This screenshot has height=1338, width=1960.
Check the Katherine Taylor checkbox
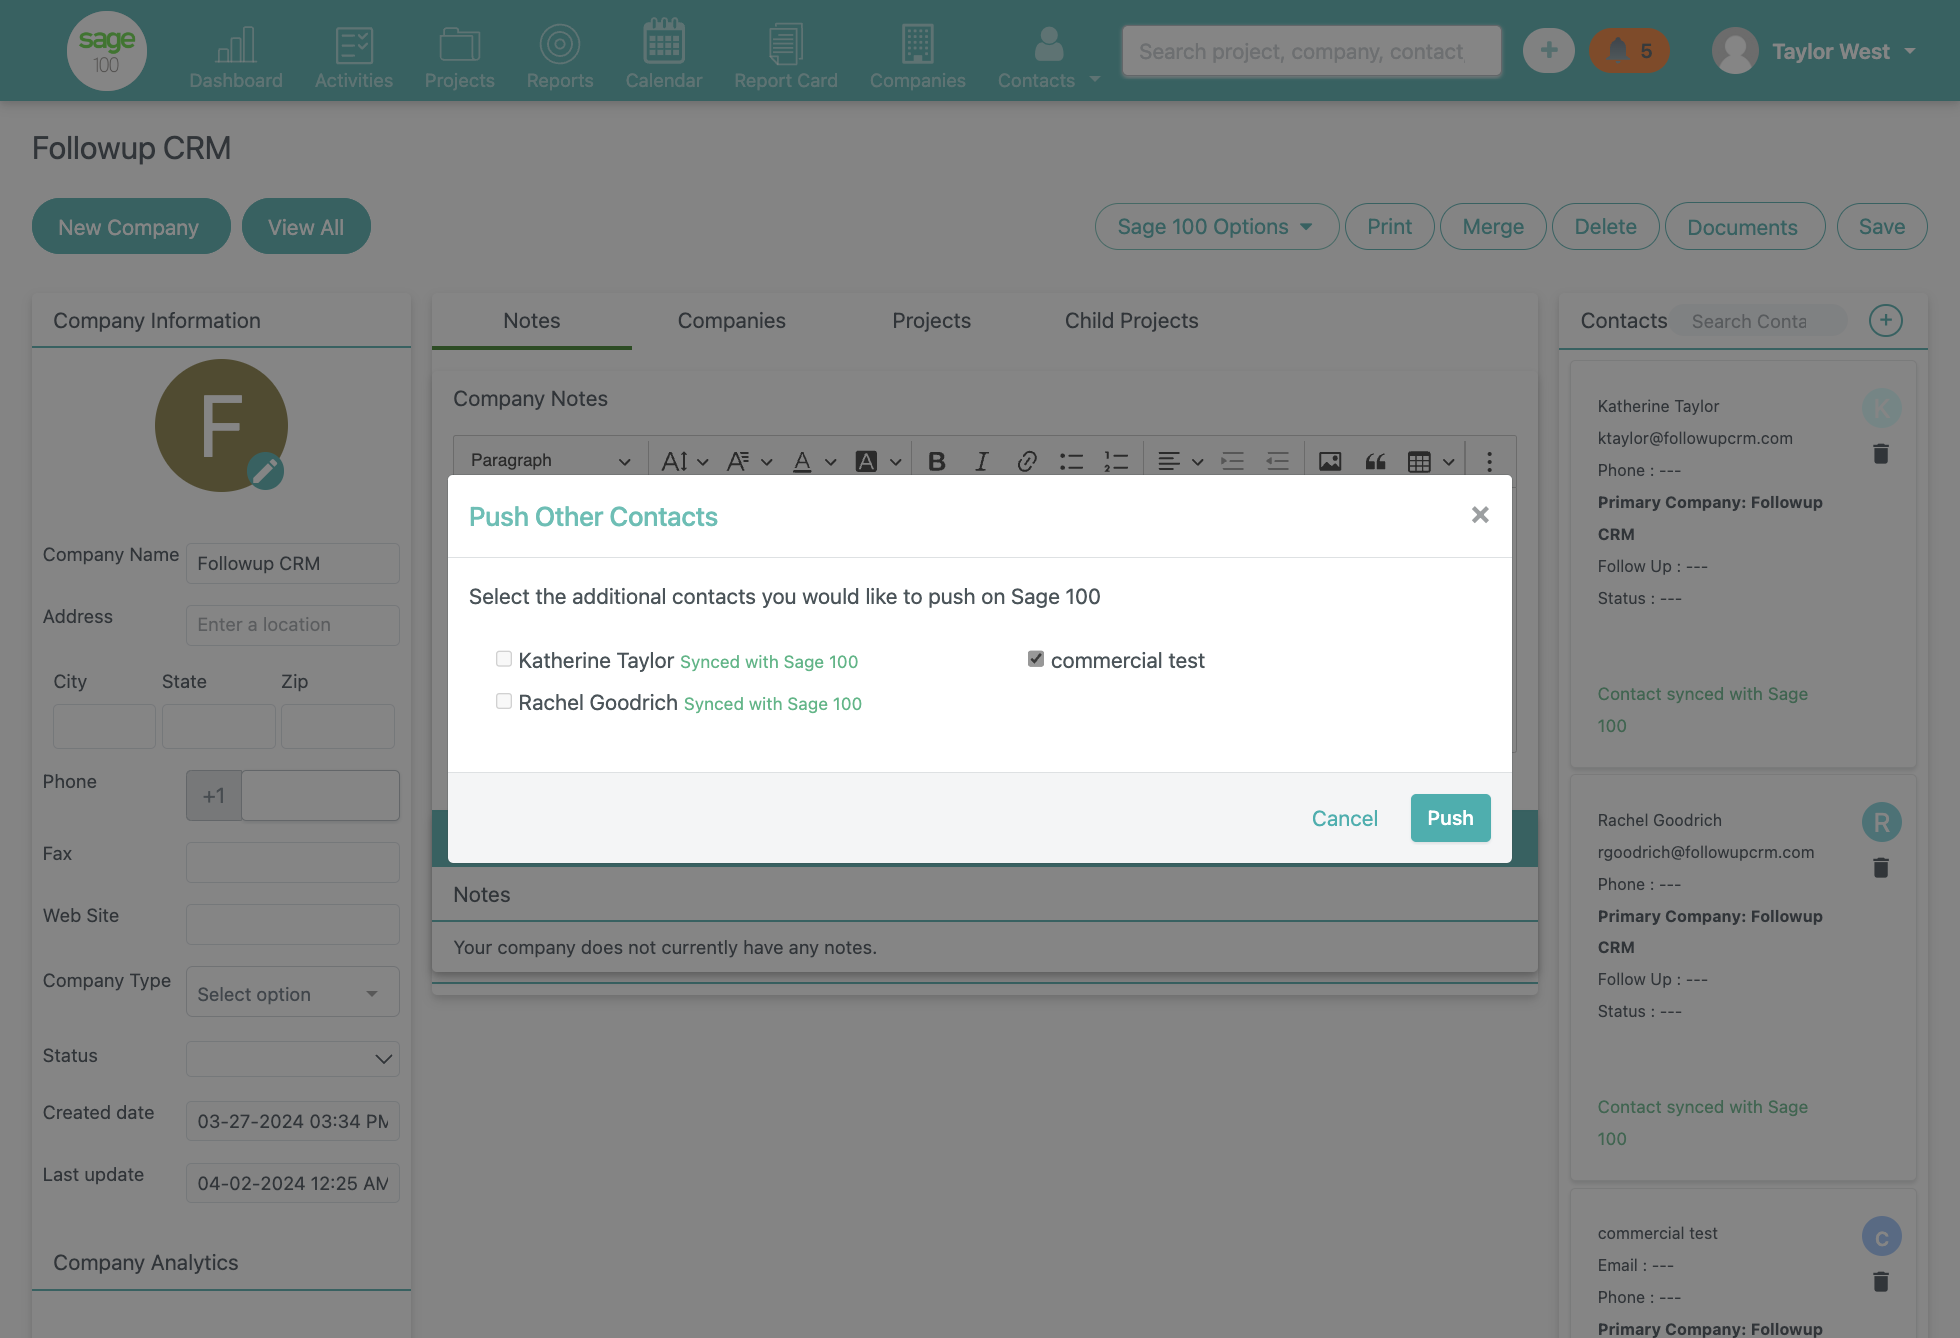coord(504,659)
